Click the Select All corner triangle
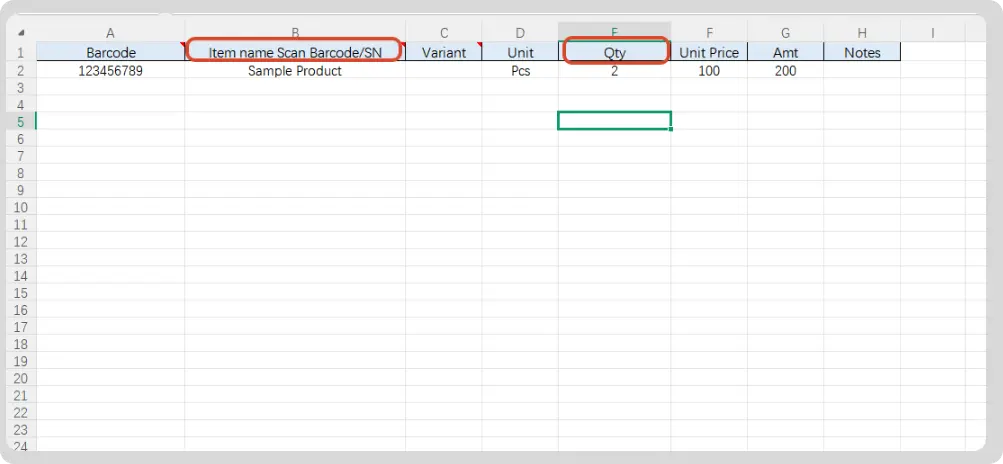This screenshot has height=464, width=1003. (x=21, y=33)
